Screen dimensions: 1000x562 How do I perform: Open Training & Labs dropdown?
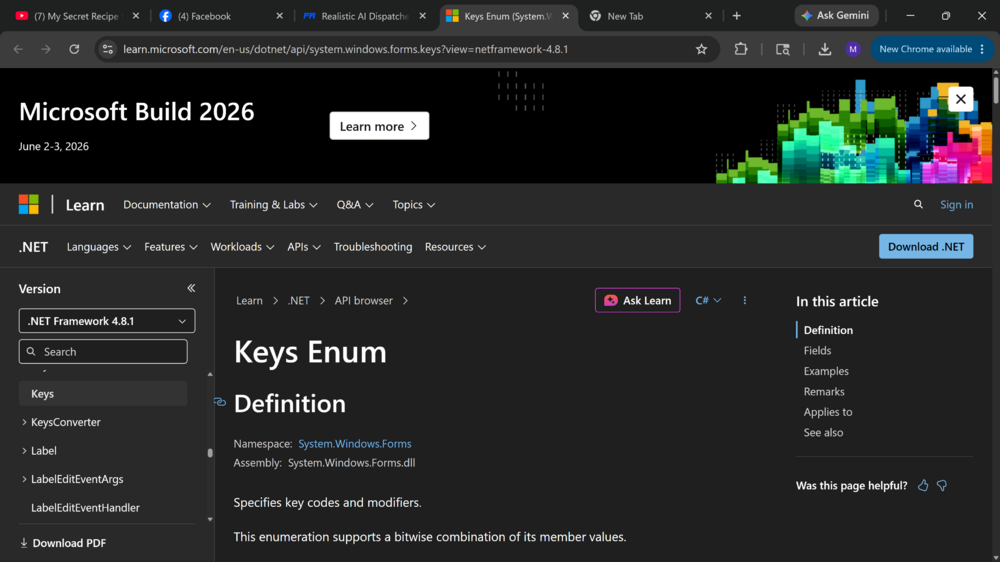[x=274, y=205]
